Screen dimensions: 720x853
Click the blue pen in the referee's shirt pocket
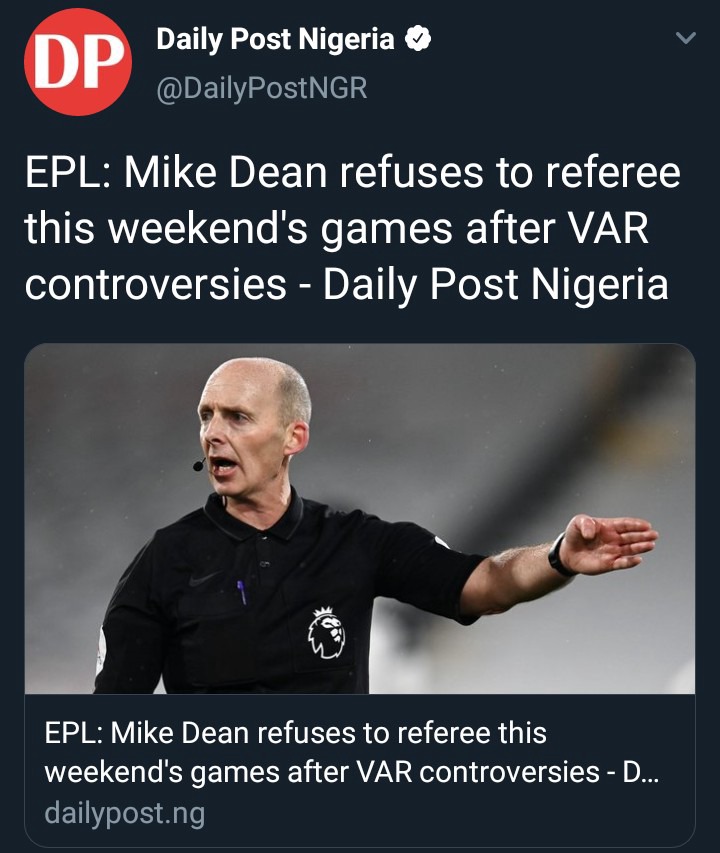coord(241,592)
